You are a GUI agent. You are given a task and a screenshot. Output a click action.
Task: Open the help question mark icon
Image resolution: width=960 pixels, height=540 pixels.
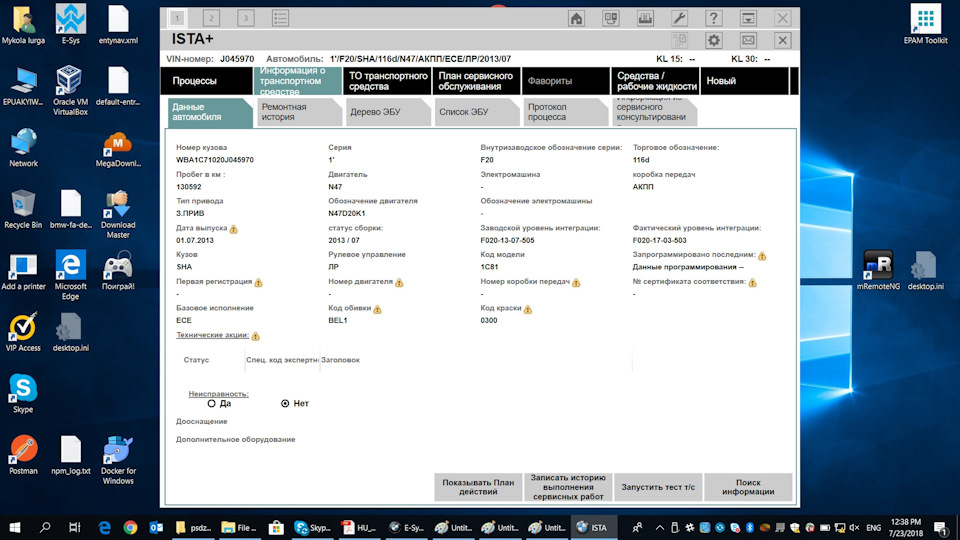713,18
